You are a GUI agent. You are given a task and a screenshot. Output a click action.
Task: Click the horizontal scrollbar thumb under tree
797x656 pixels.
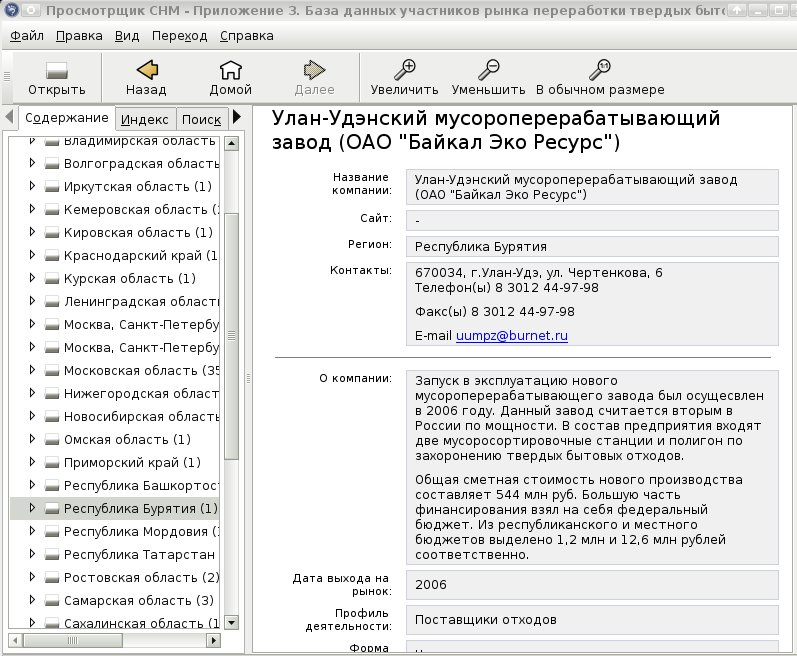pyautogui.click(x=73, y=641)
